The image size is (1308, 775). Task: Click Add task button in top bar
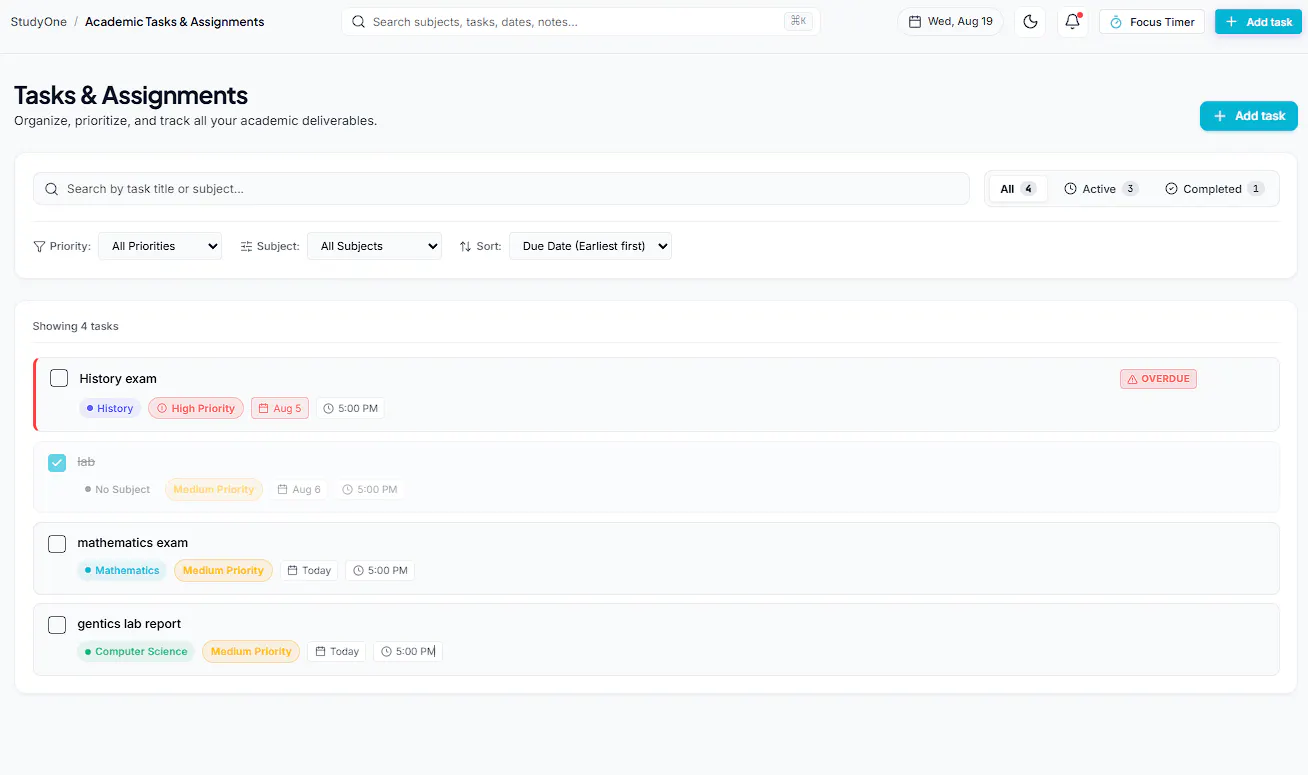pos(1258,22)
